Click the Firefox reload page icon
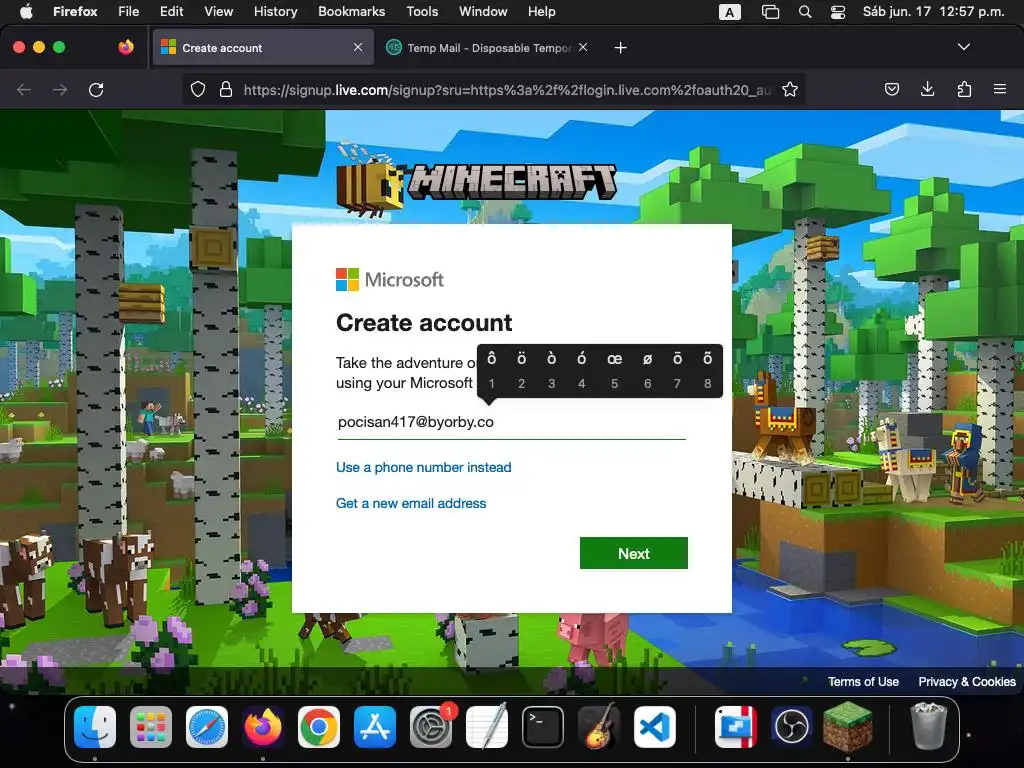This screenshot has width=1024, height=768. (96, 89)
